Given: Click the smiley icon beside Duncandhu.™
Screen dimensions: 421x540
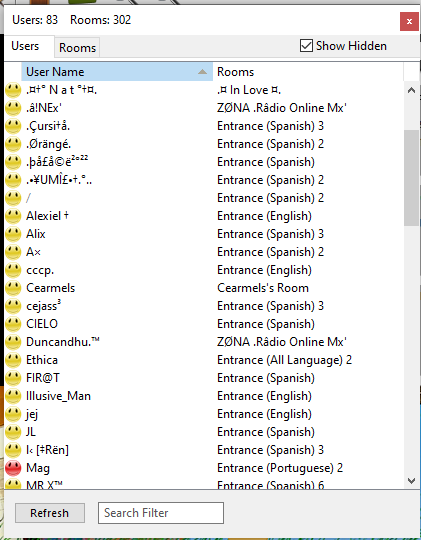Looking at the screenshot, I should [13, 342].
